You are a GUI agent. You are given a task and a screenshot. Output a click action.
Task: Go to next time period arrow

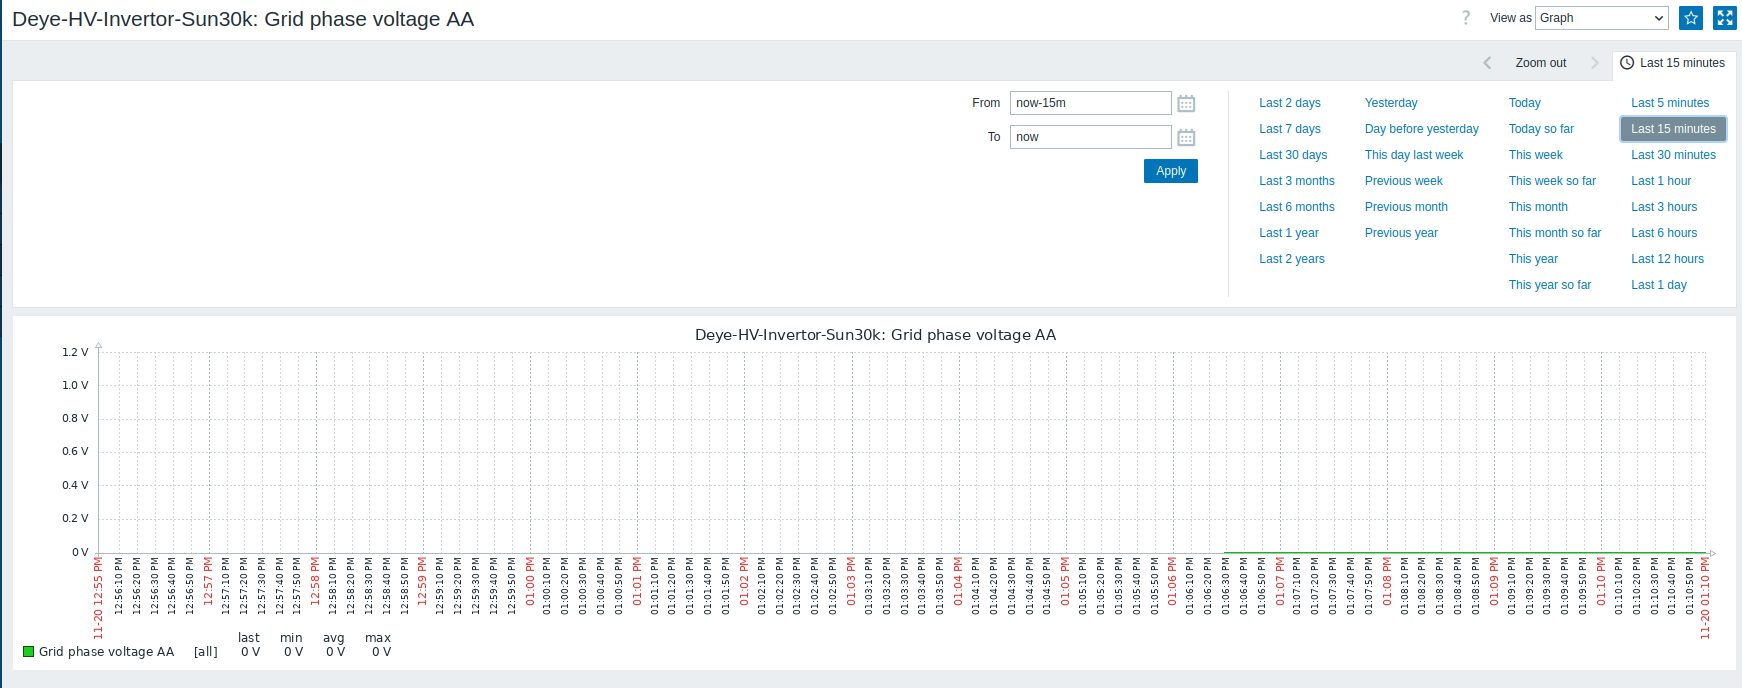click(1595, 63)
